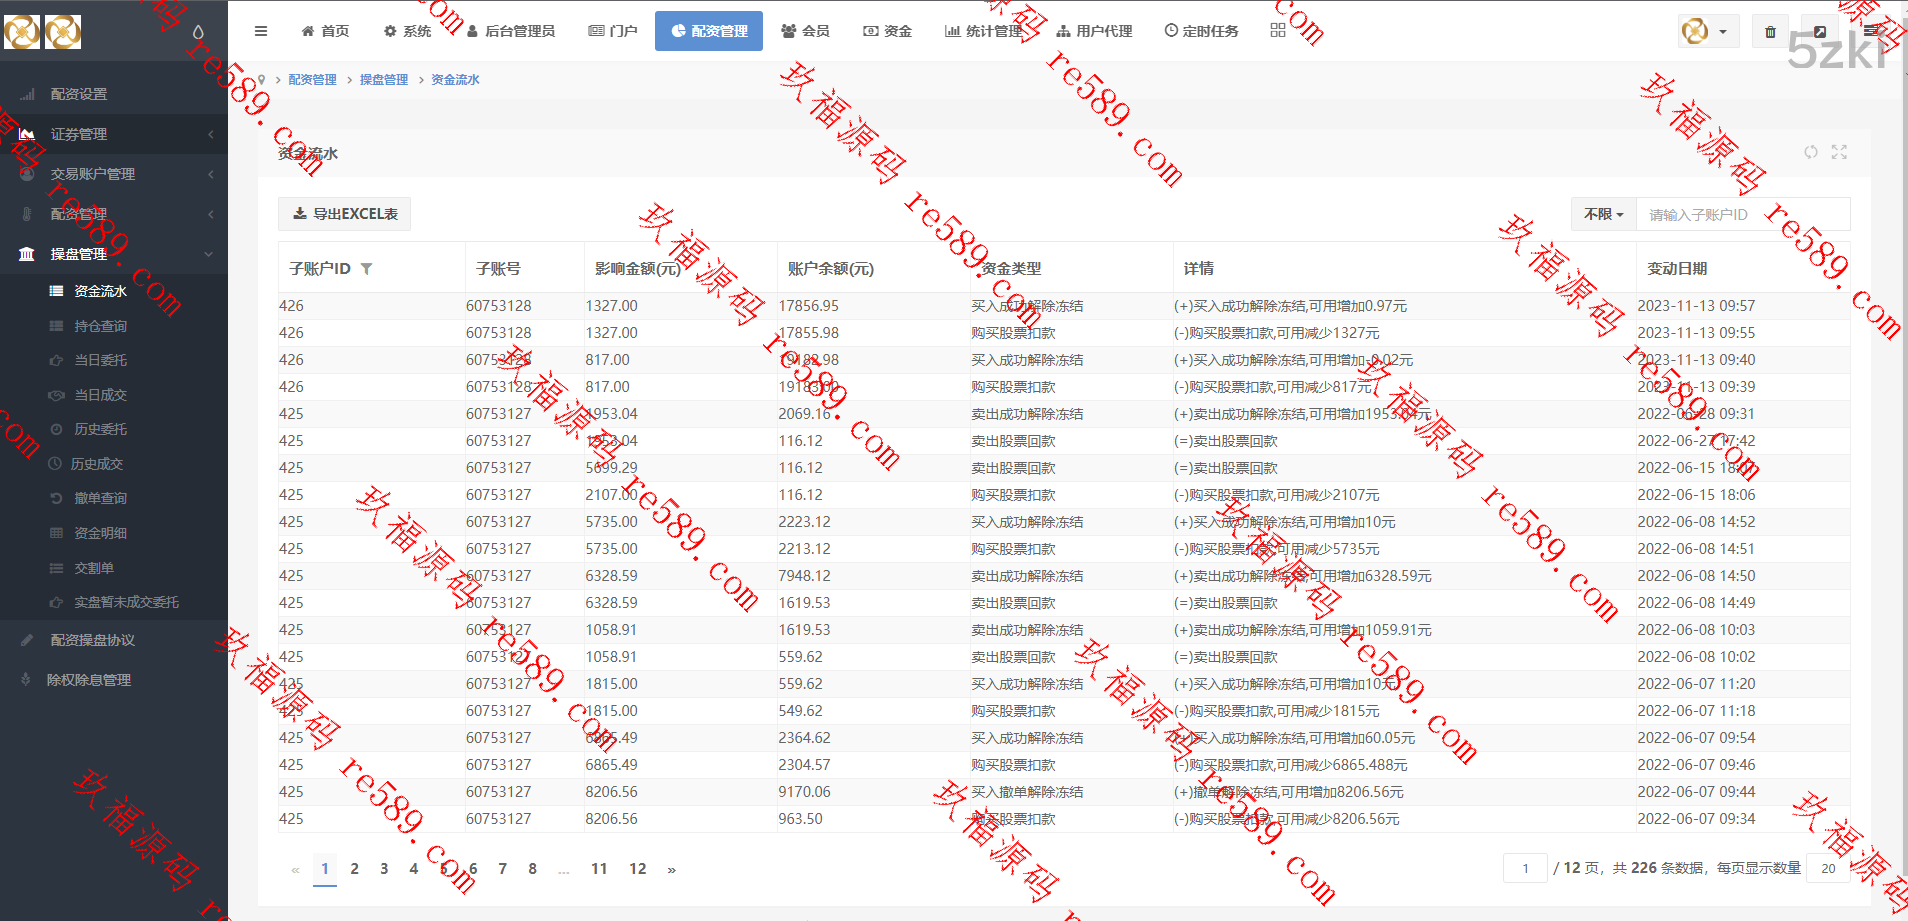
Task: Click the four-squares grid icon in top navigation
Action: coord(1278,31)
